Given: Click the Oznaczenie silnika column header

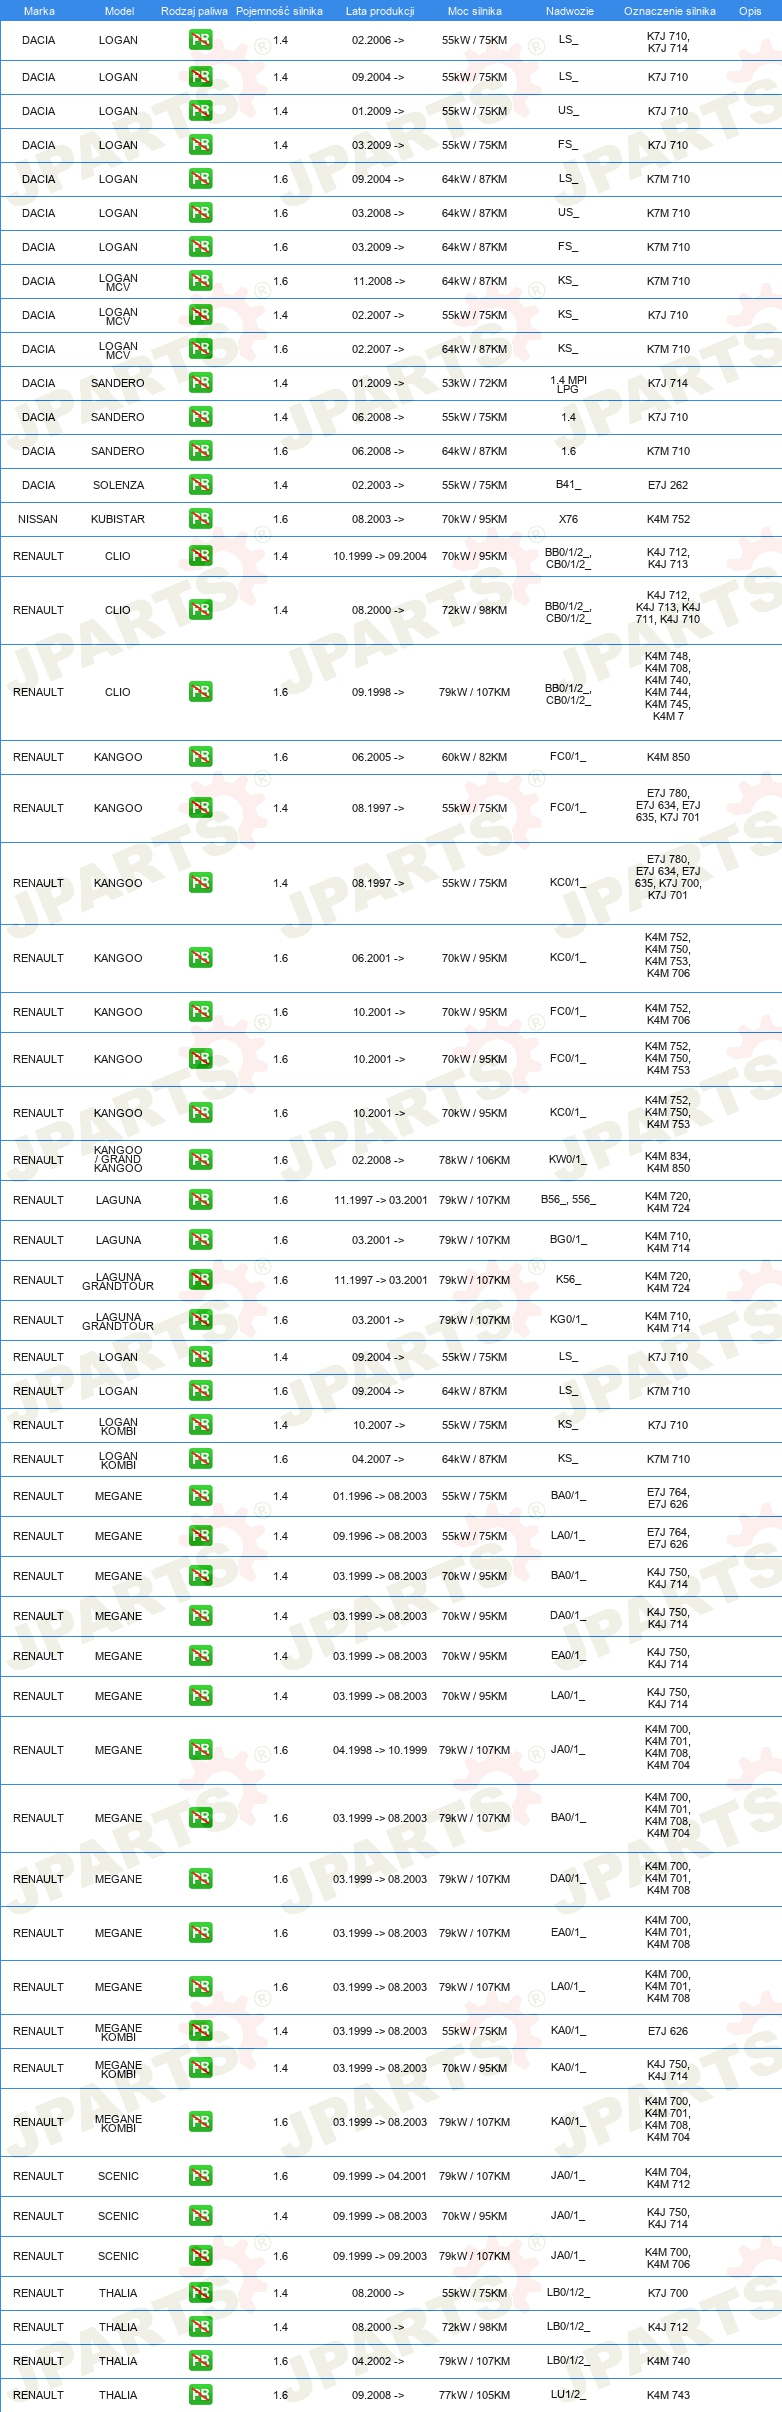Looking at the screenshot, I should click(669, 11).
